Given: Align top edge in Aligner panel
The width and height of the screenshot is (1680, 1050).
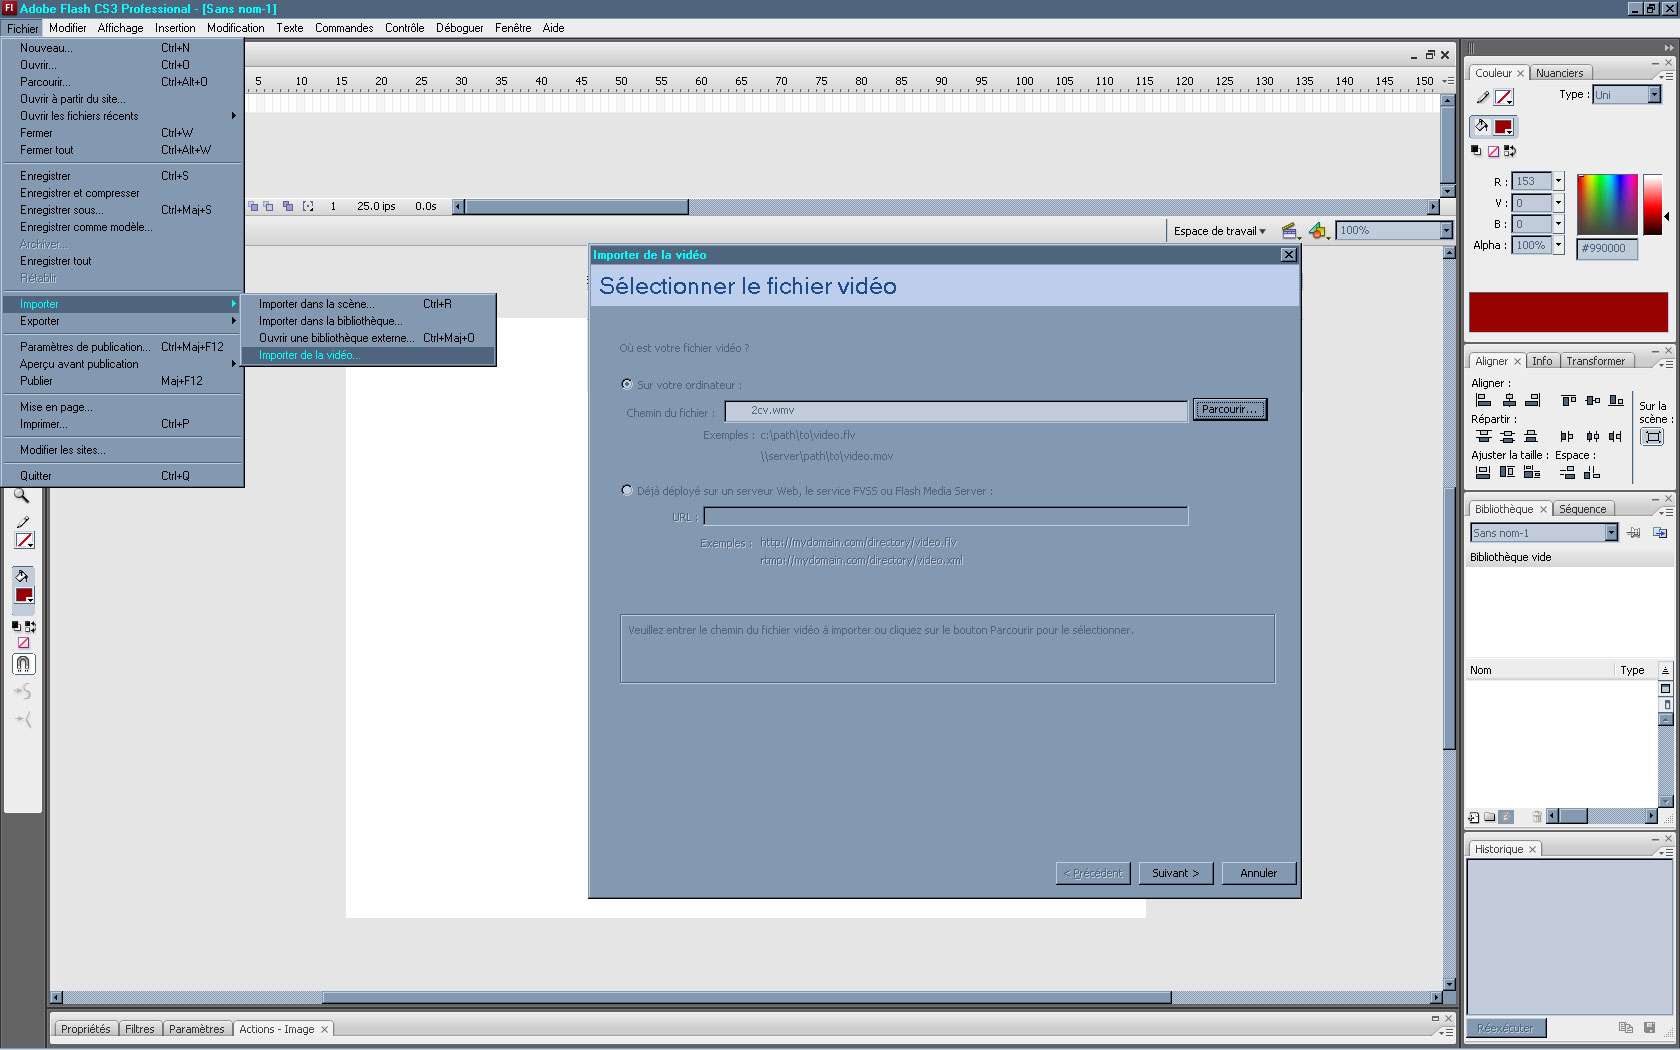Looking at the screenshot, I should coord(1568,400).
